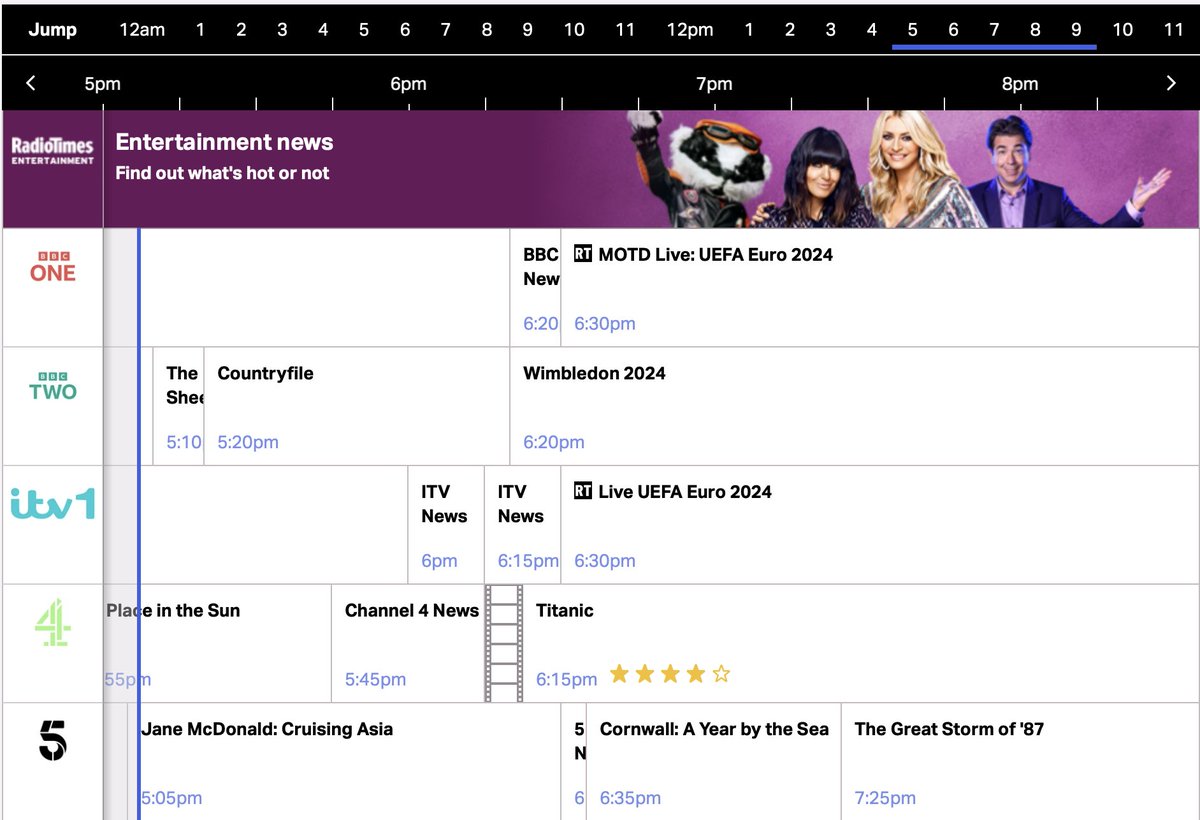This screenshot has height=820, width=1200.
Task: Open The Great Storm of '87 listing
Action: click(1020, 762)
